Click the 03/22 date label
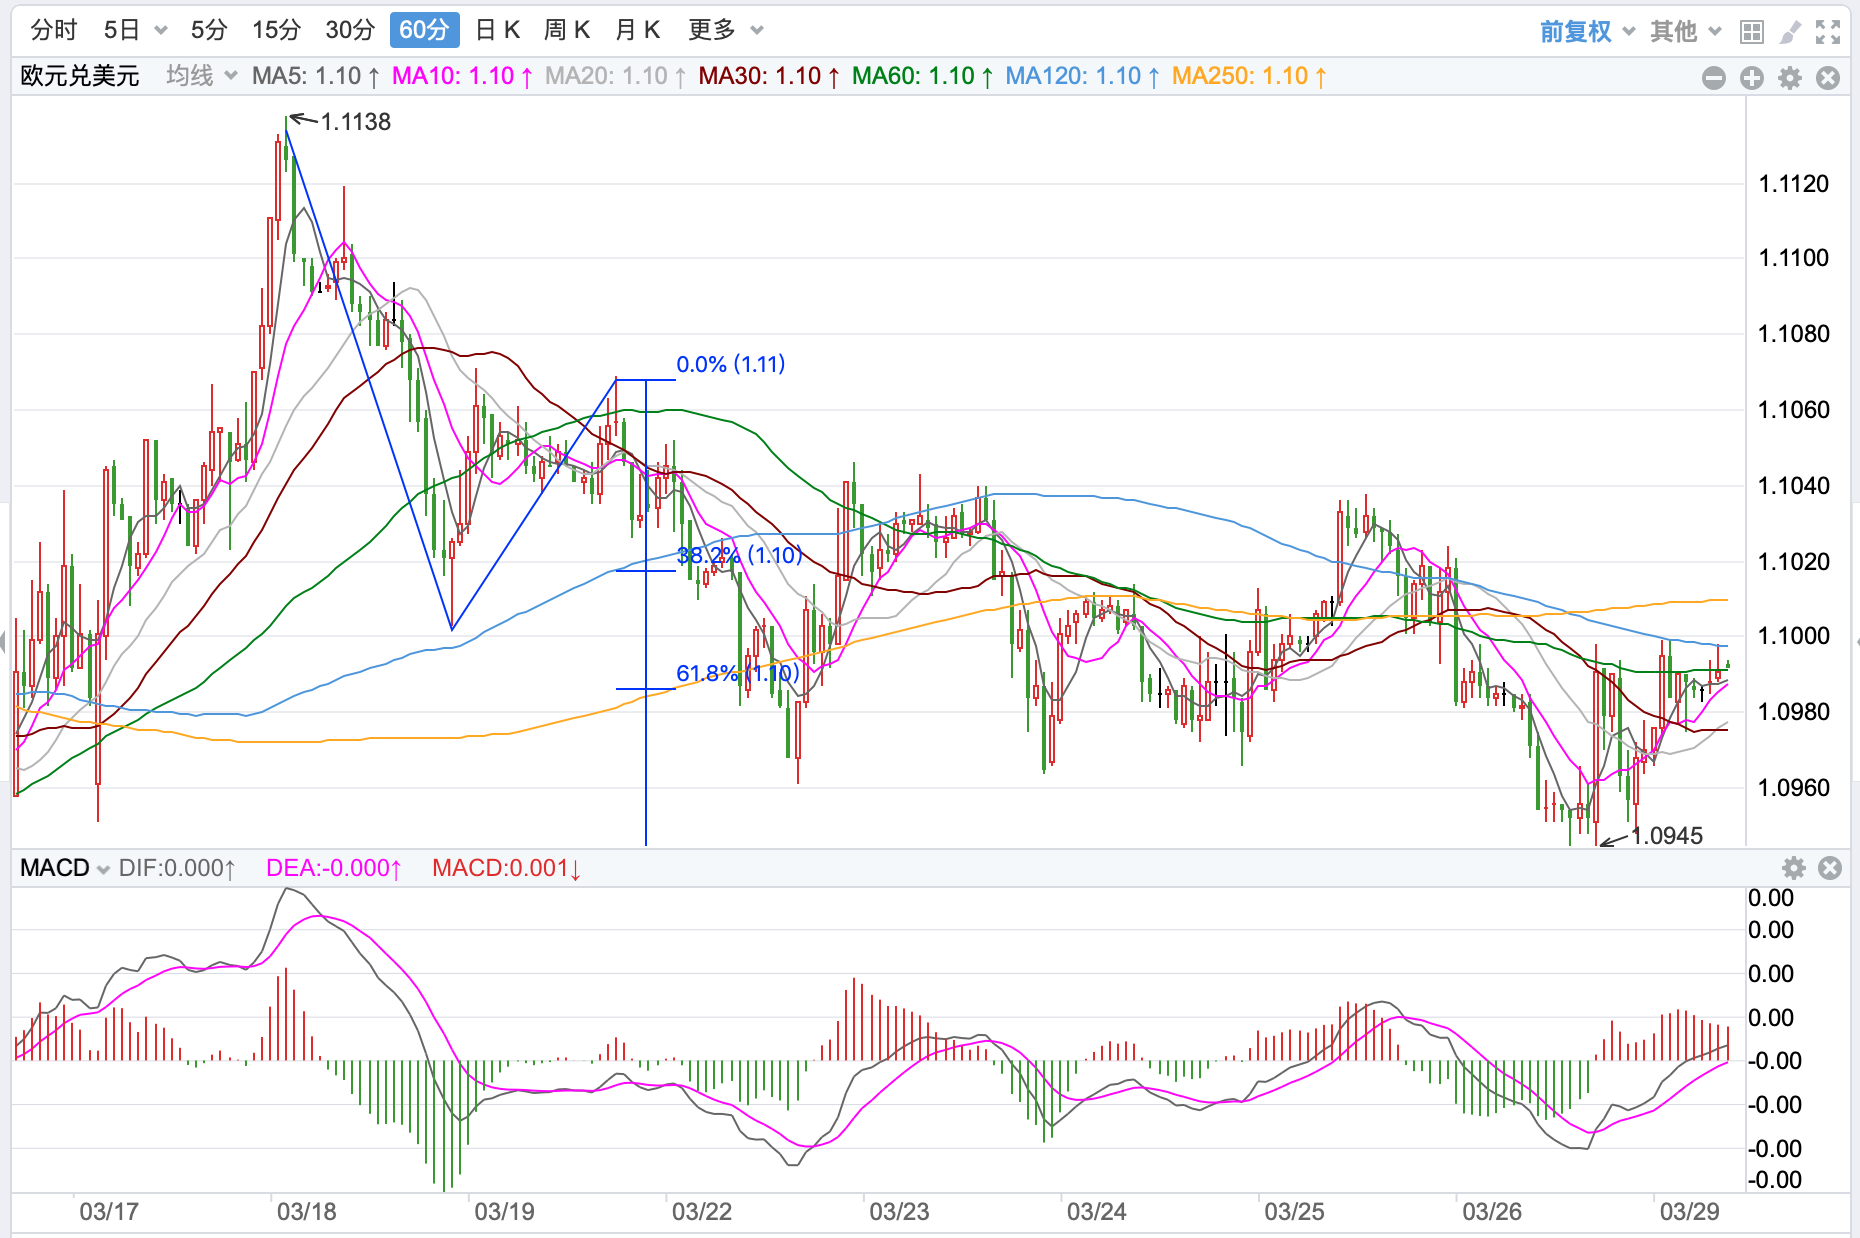Viewport: 1860px width, 1238px height. (702, 1212)
